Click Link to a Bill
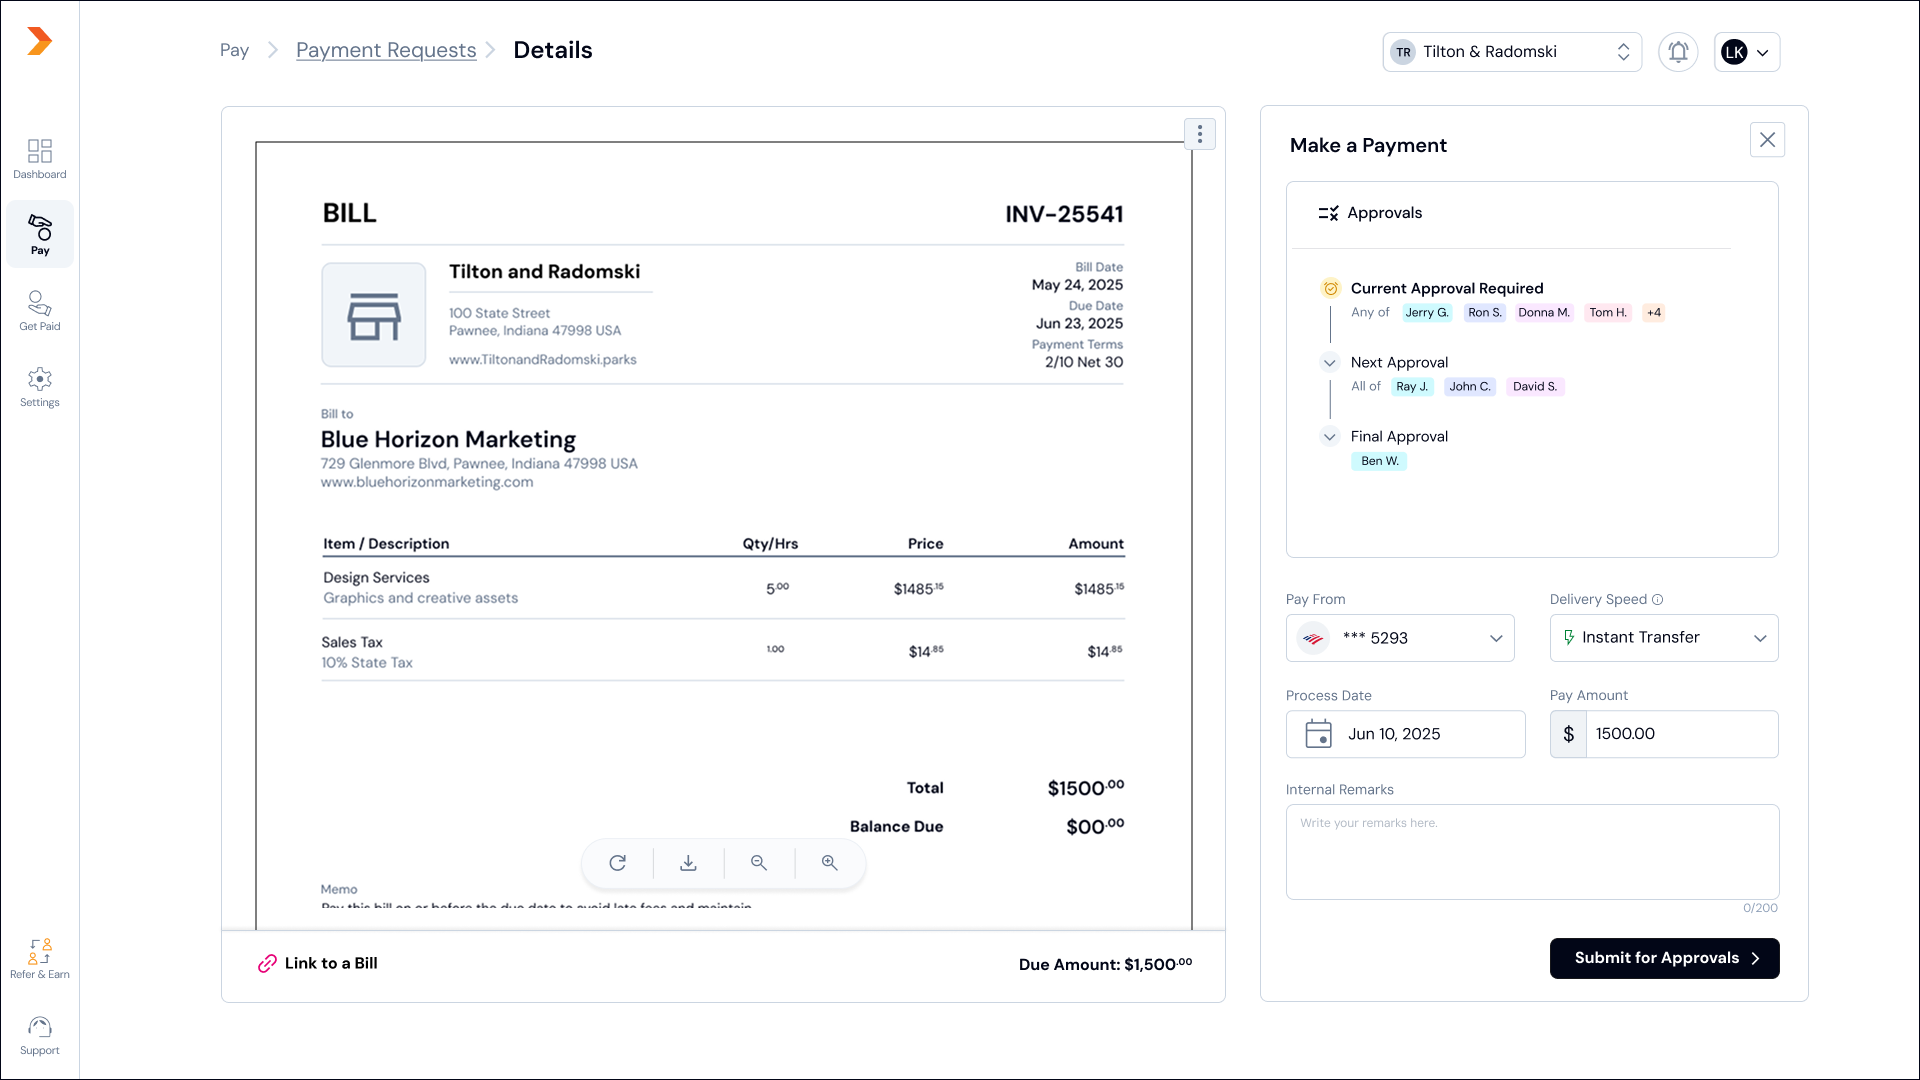Image resolution: width=1920 pixels, height=1080 pixels. [318, 963]
